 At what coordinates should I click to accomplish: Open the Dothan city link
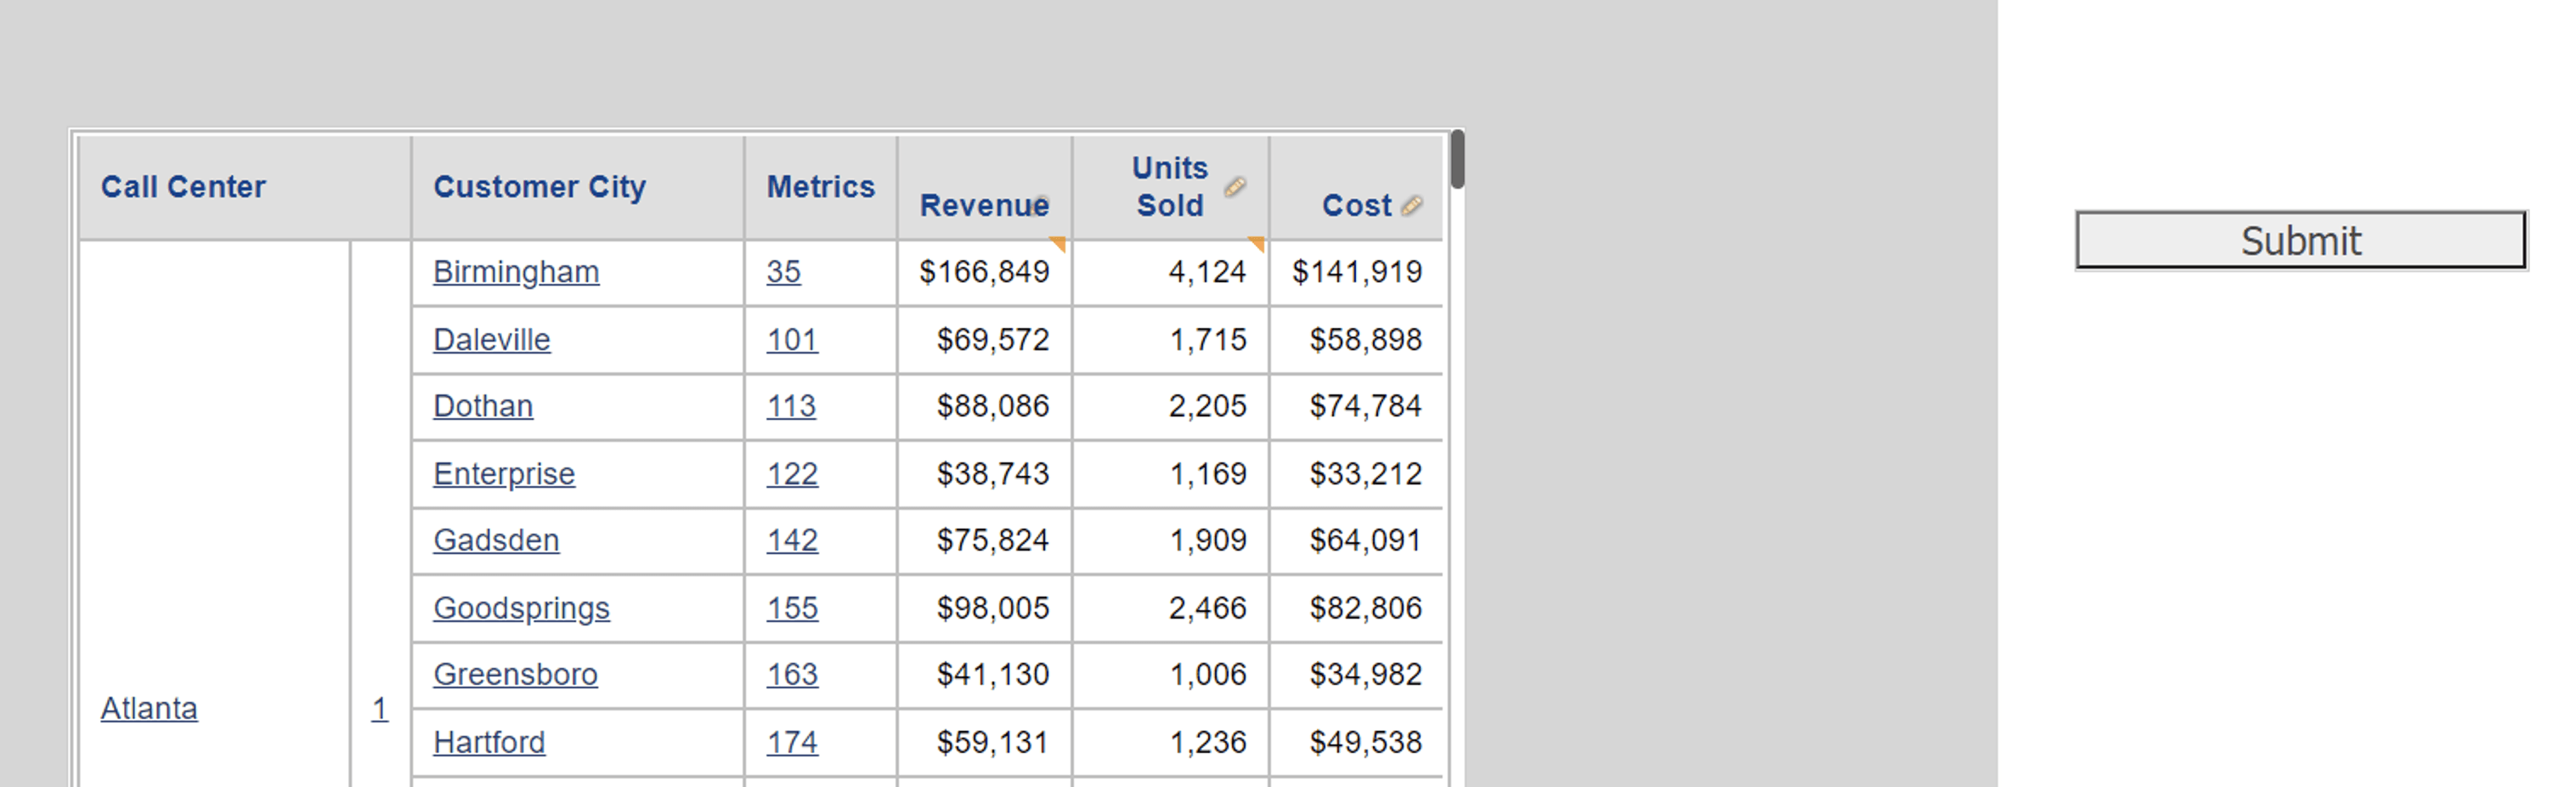483,406
